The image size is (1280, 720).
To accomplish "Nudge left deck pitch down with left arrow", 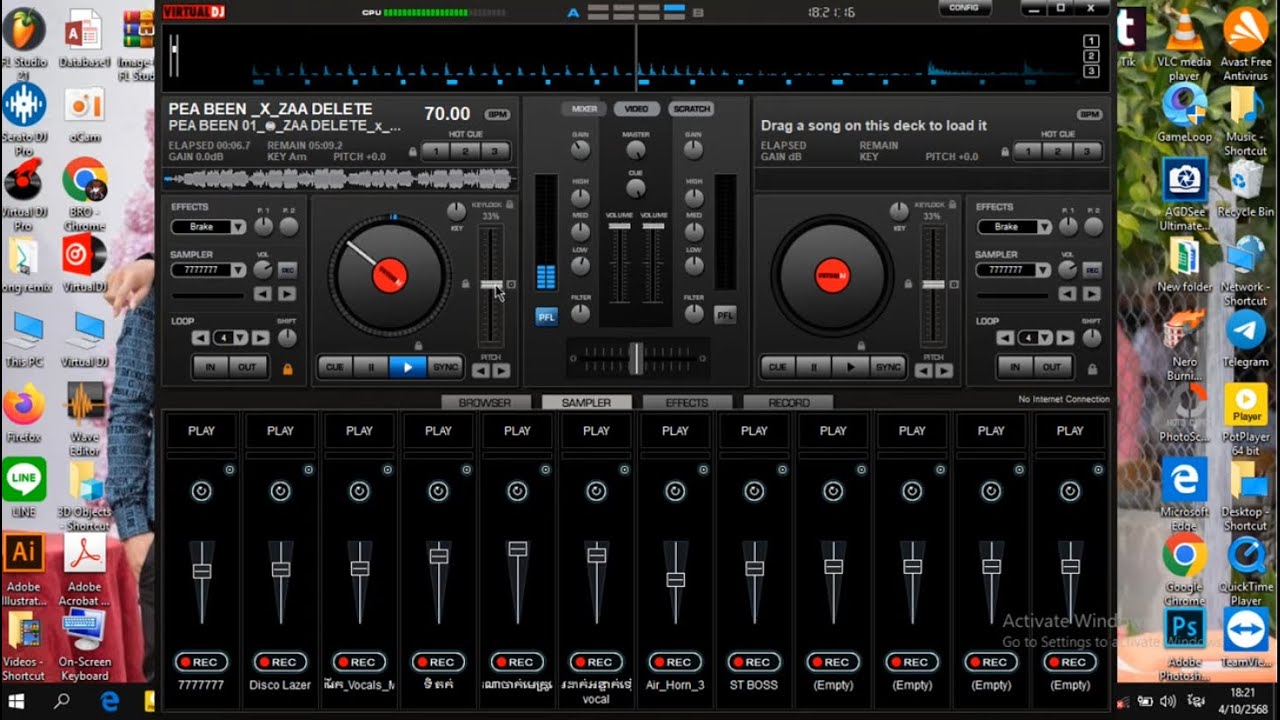I will tap(480, 371).
